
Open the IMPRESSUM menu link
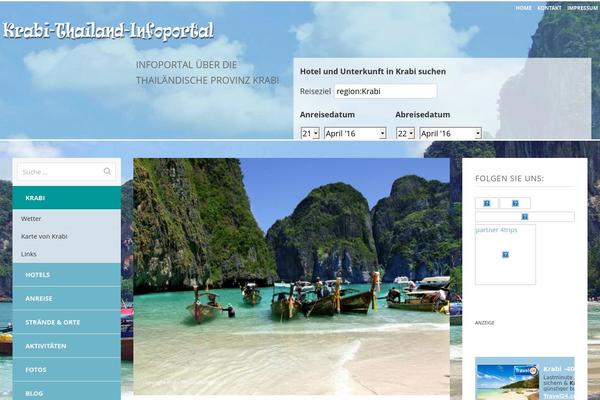click(582, 8)
